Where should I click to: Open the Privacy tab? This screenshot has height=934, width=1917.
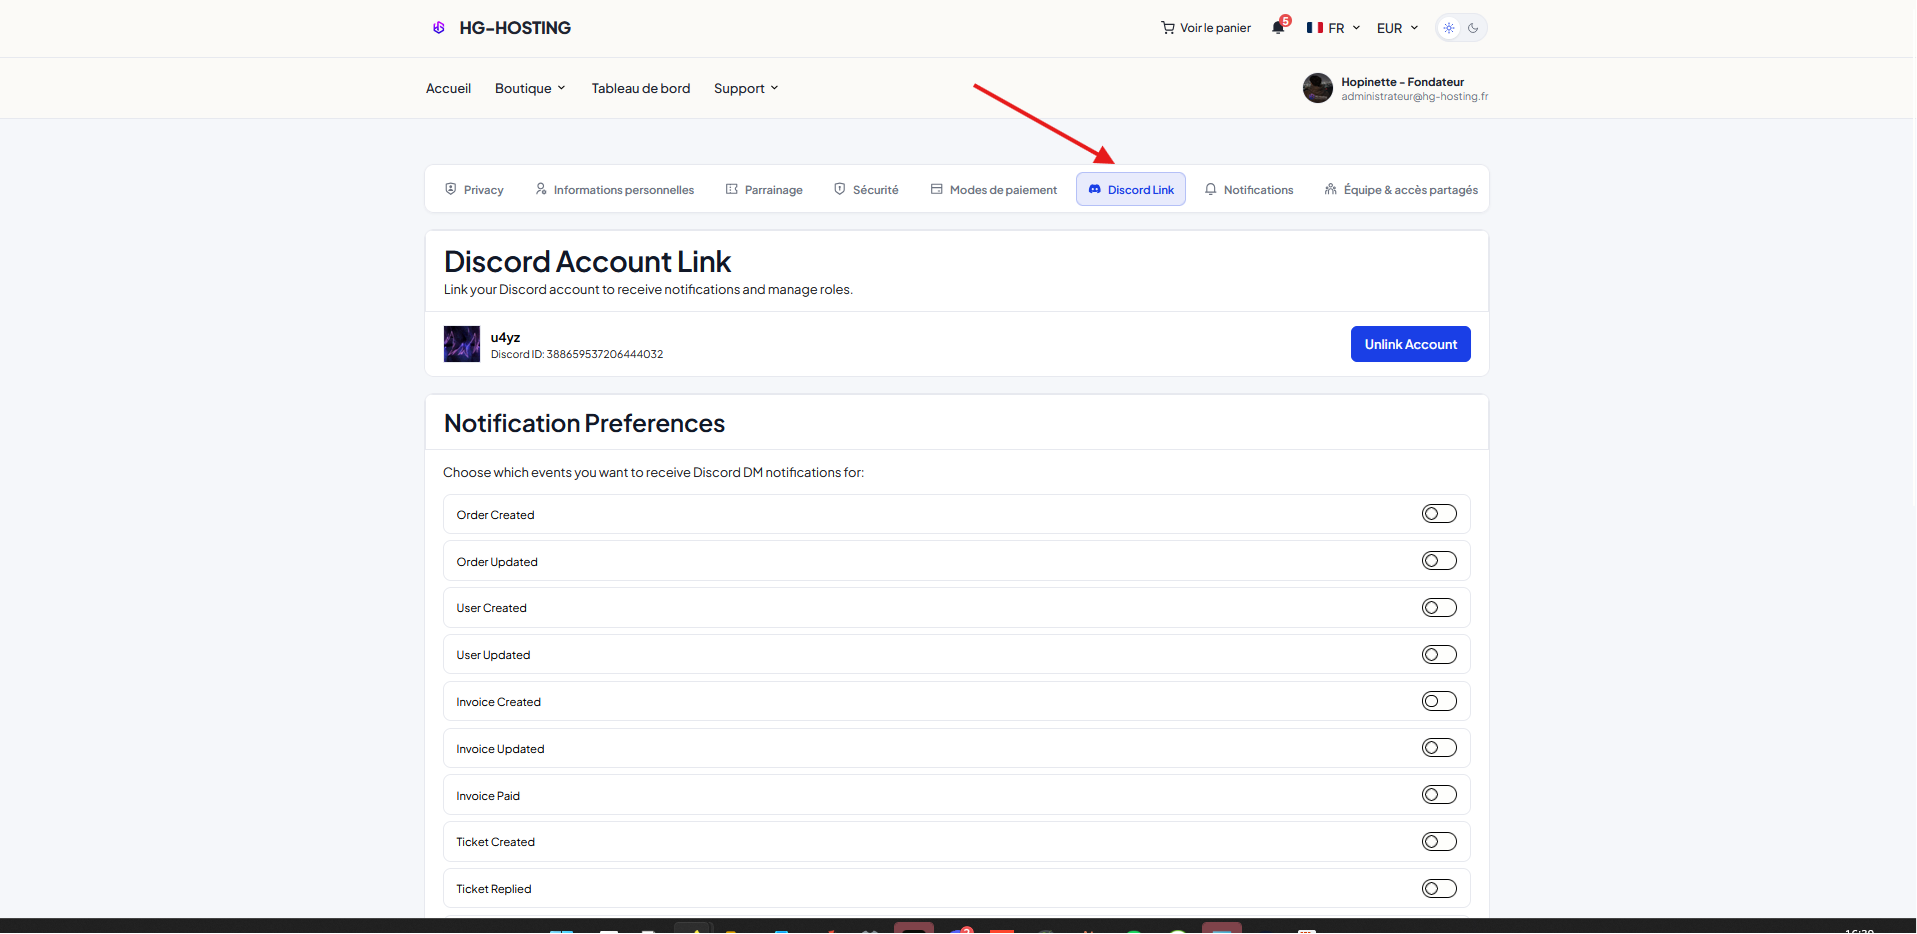(474, 190)
